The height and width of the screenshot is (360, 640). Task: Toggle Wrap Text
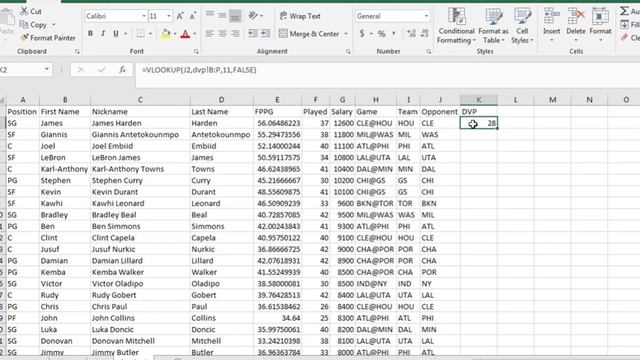(300, 16)
